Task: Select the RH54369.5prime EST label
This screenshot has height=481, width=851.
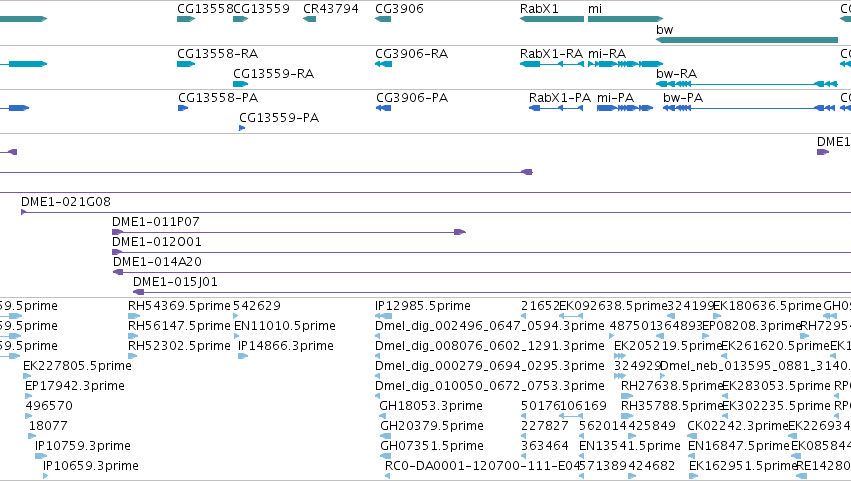Action: pyautogui.click(x=179, y=306)
